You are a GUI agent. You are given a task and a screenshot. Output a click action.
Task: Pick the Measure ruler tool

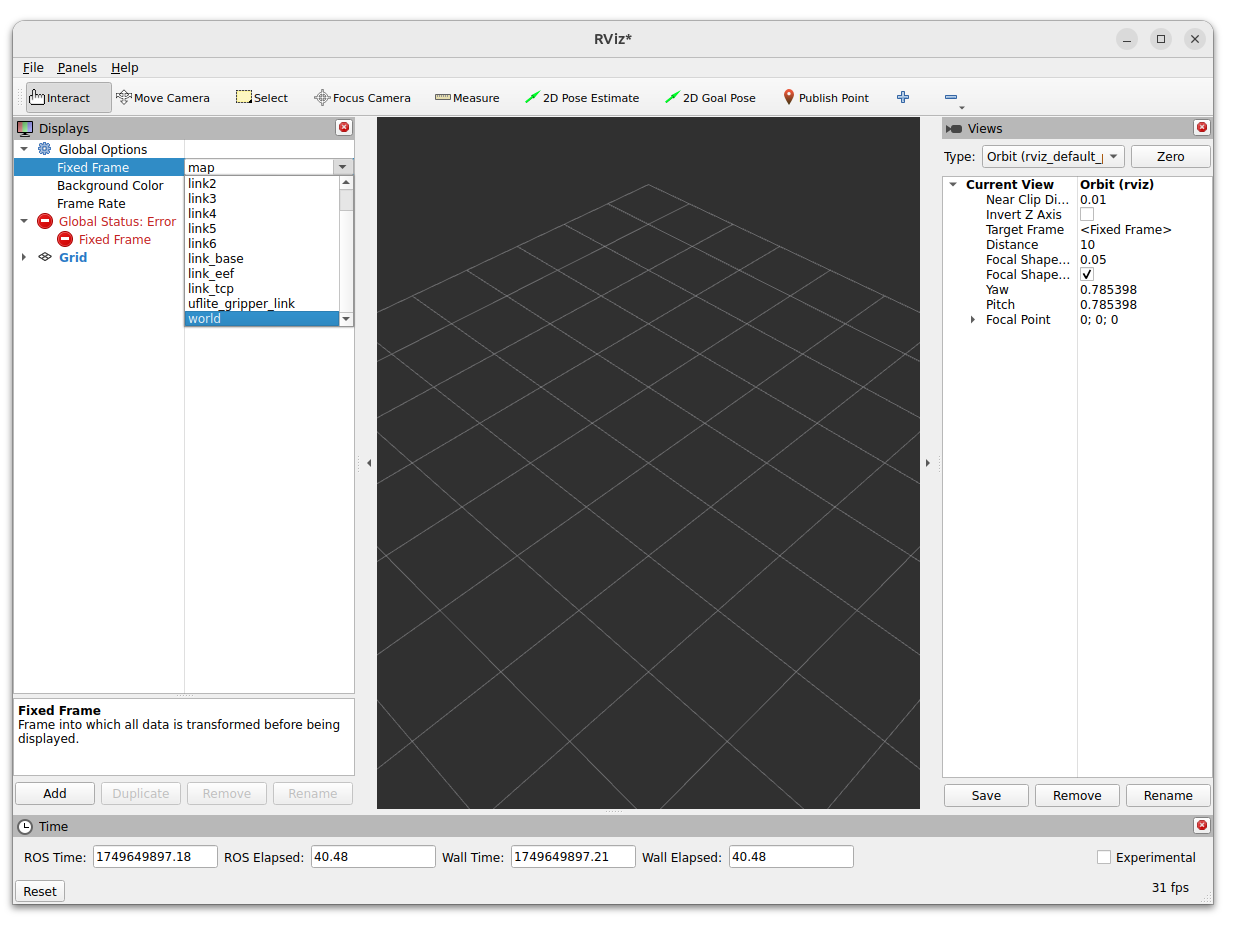[x=467, y=98]
